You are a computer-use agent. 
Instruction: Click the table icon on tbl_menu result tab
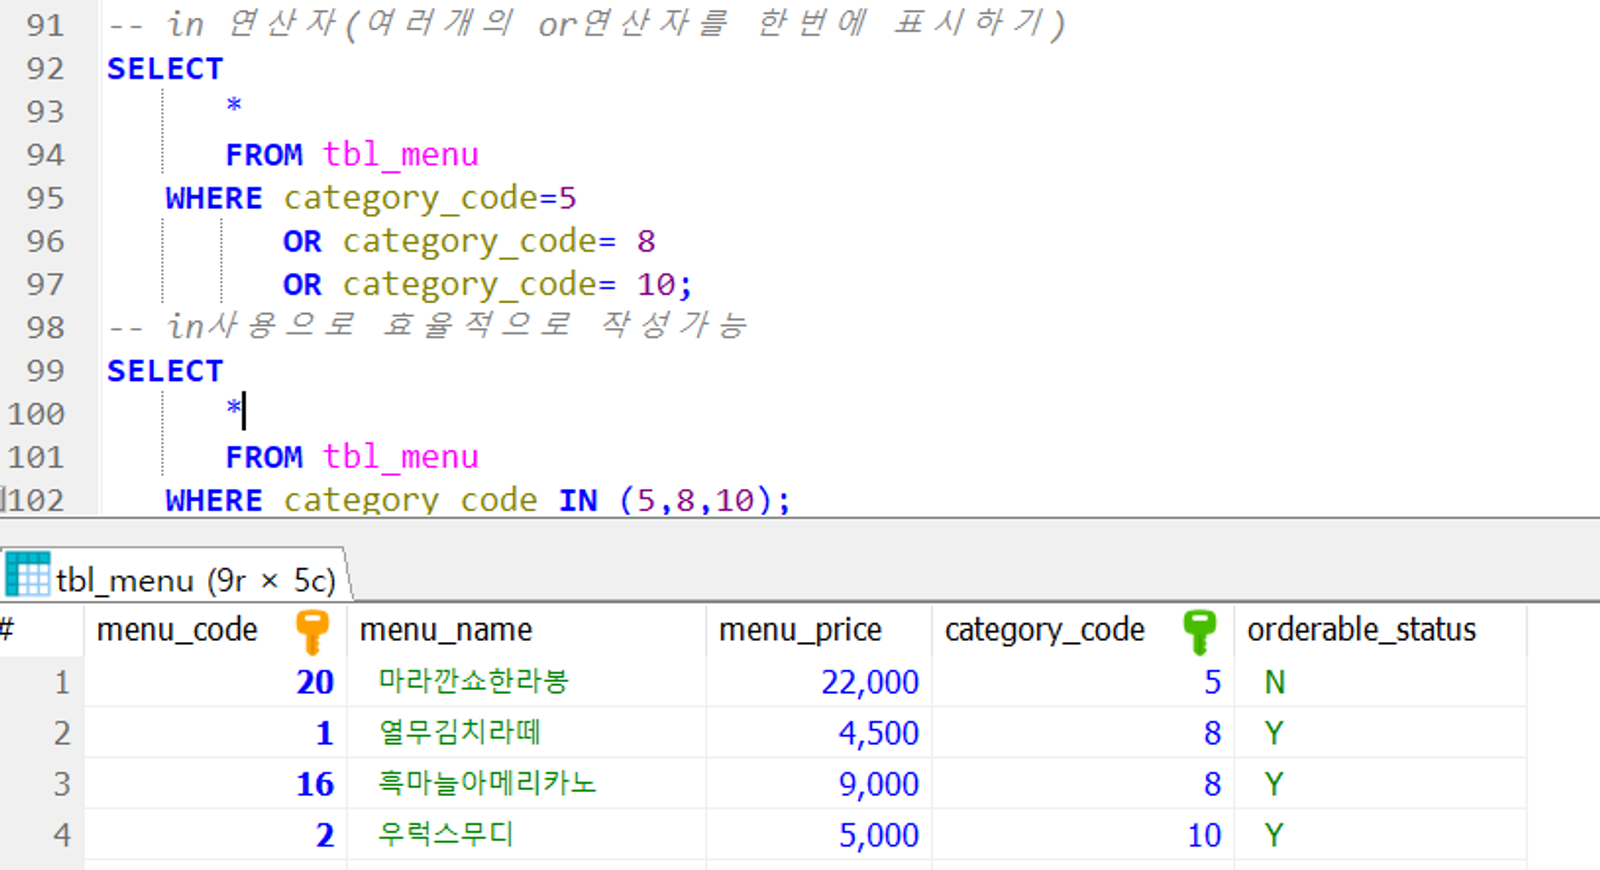pos(27,574)
